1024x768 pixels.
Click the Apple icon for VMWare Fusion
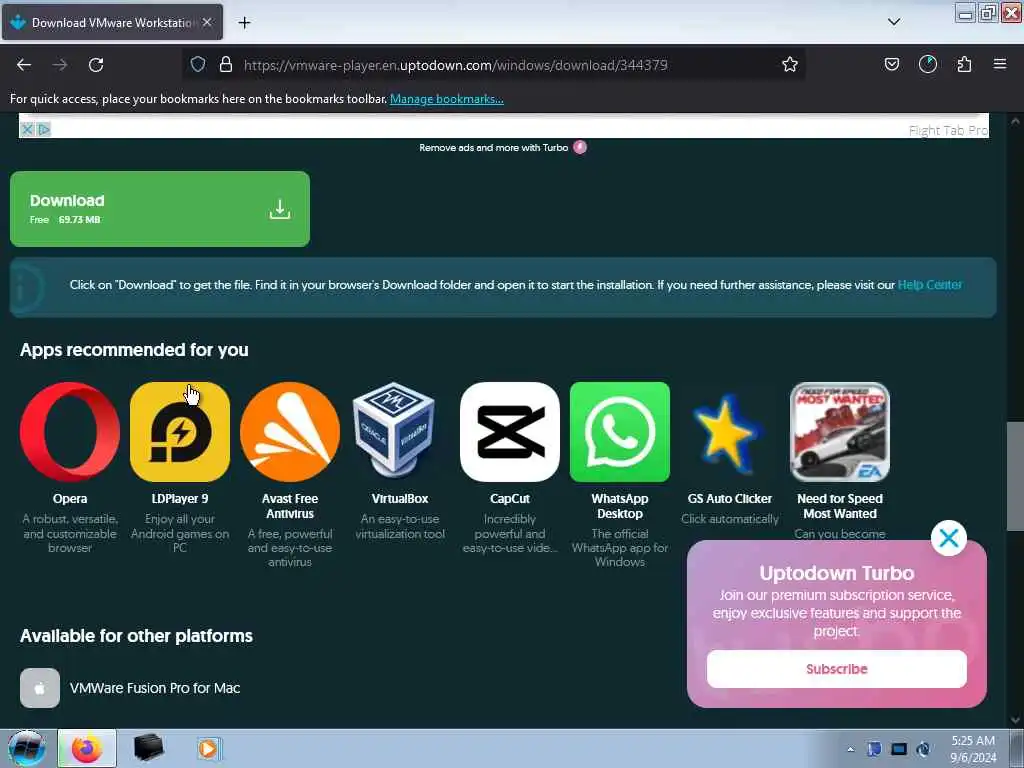click(40, 688)
